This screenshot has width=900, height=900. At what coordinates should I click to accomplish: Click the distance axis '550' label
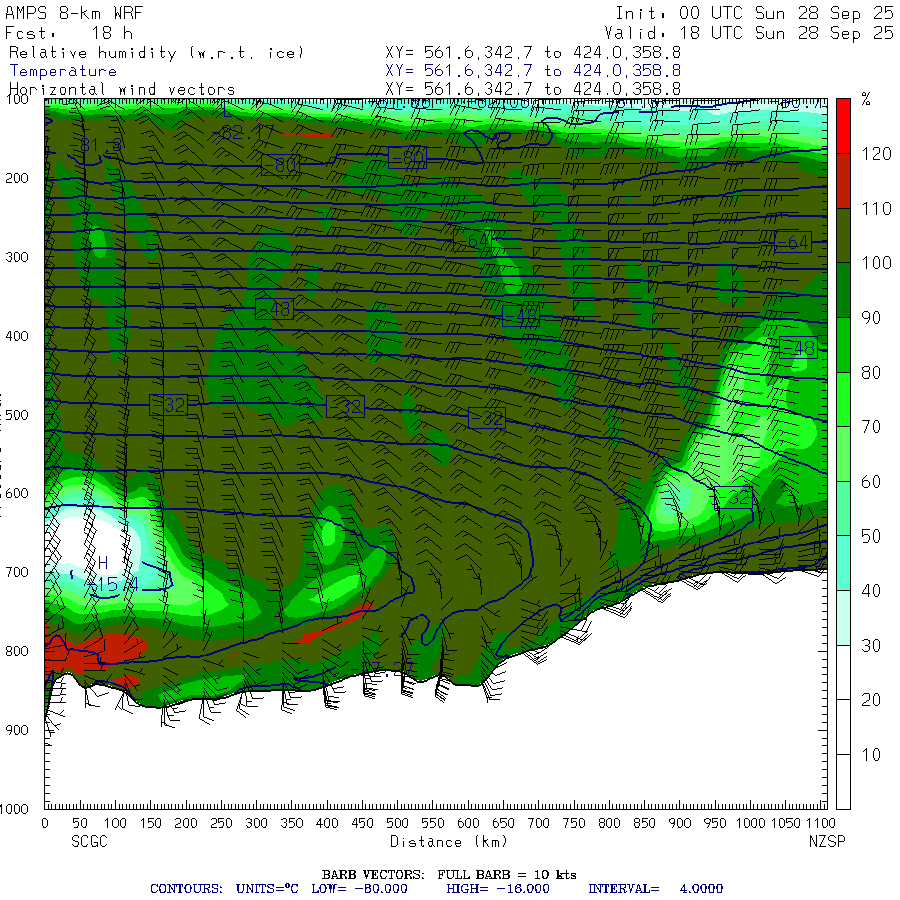click(x=433, y=823)
